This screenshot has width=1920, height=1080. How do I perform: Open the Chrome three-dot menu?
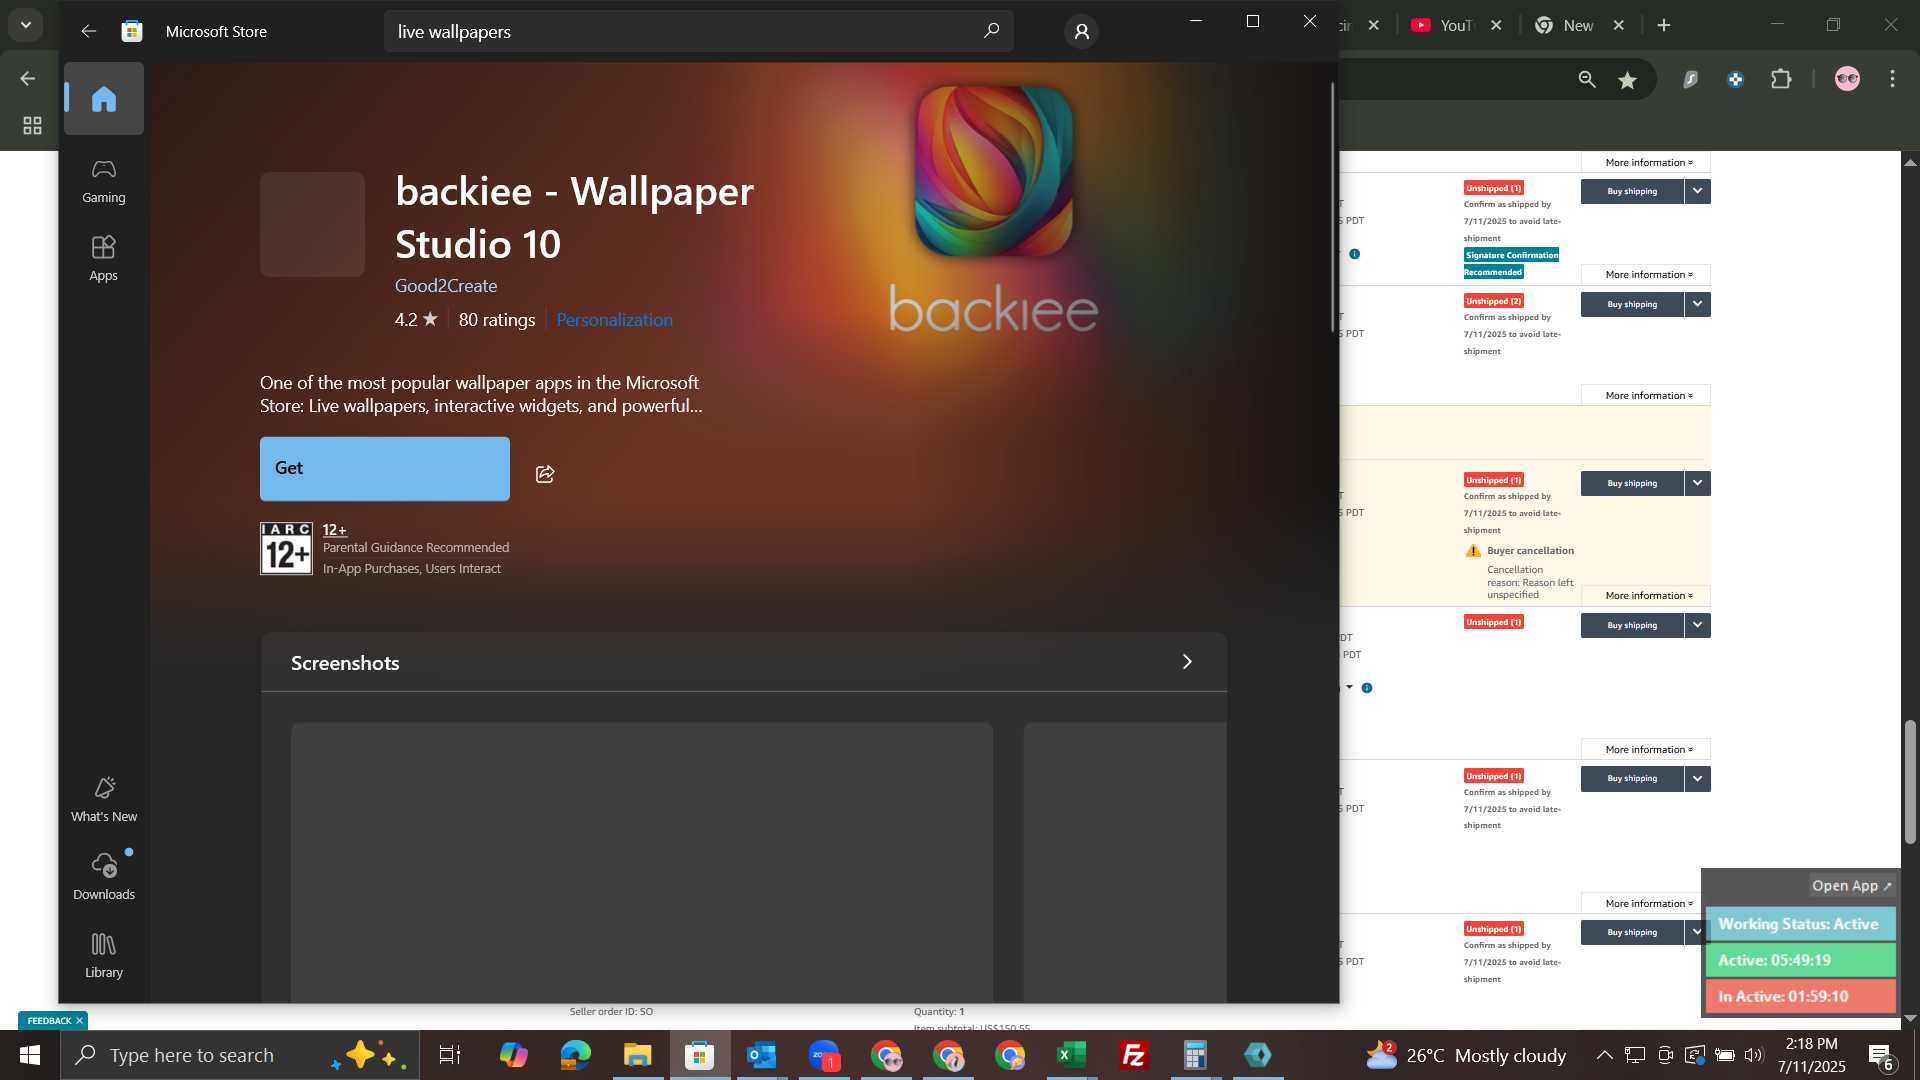tap(1893, 79)
